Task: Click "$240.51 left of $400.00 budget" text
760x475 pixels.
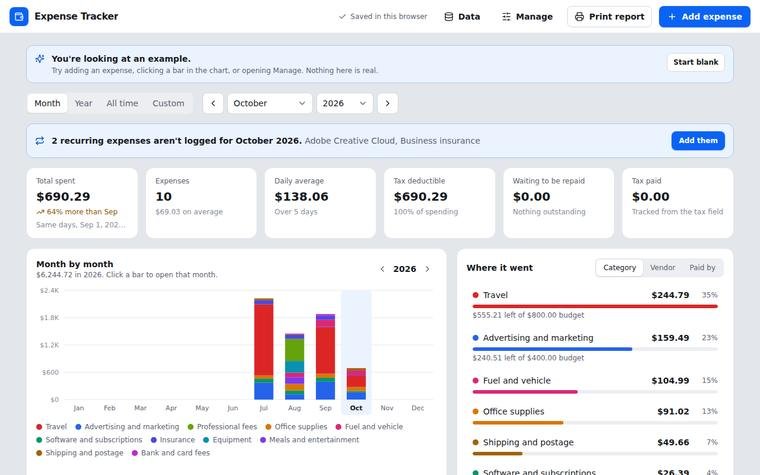Action: [528, 358]
